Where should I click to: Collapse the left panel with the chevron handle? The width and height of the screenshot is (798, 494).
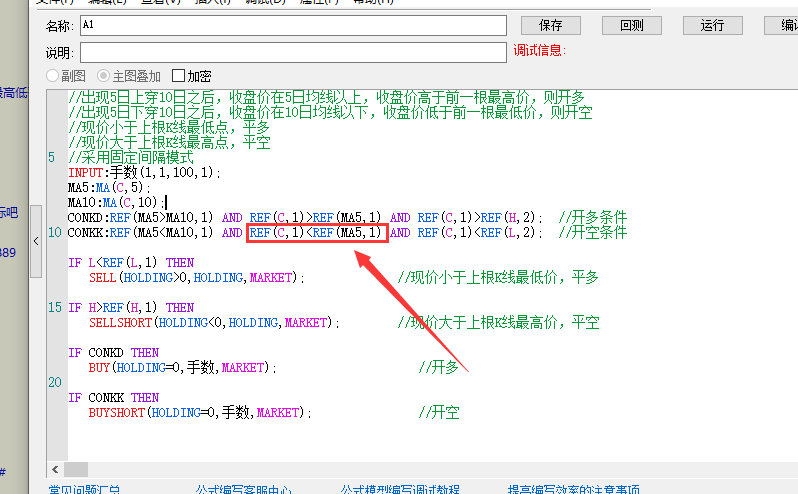36,241
